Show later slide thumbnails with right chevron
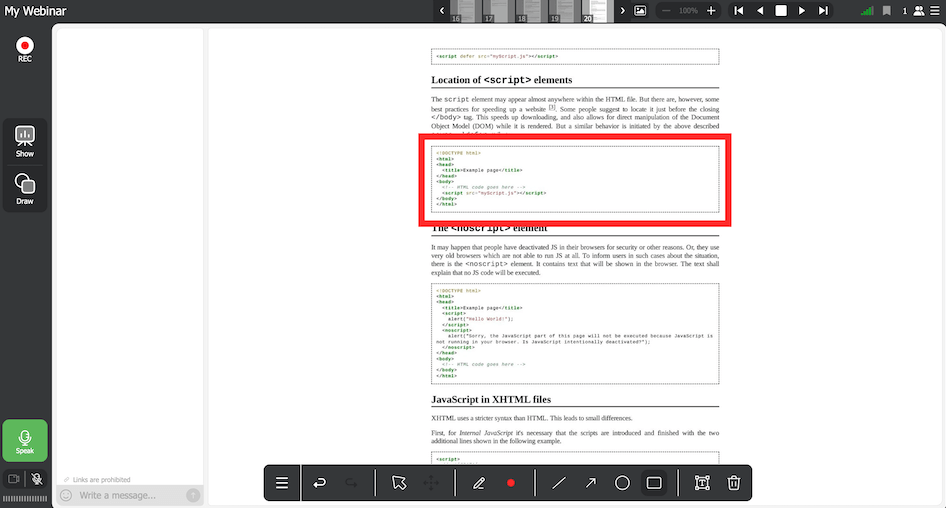The image size is (946, 508). (x=623, y=11)
